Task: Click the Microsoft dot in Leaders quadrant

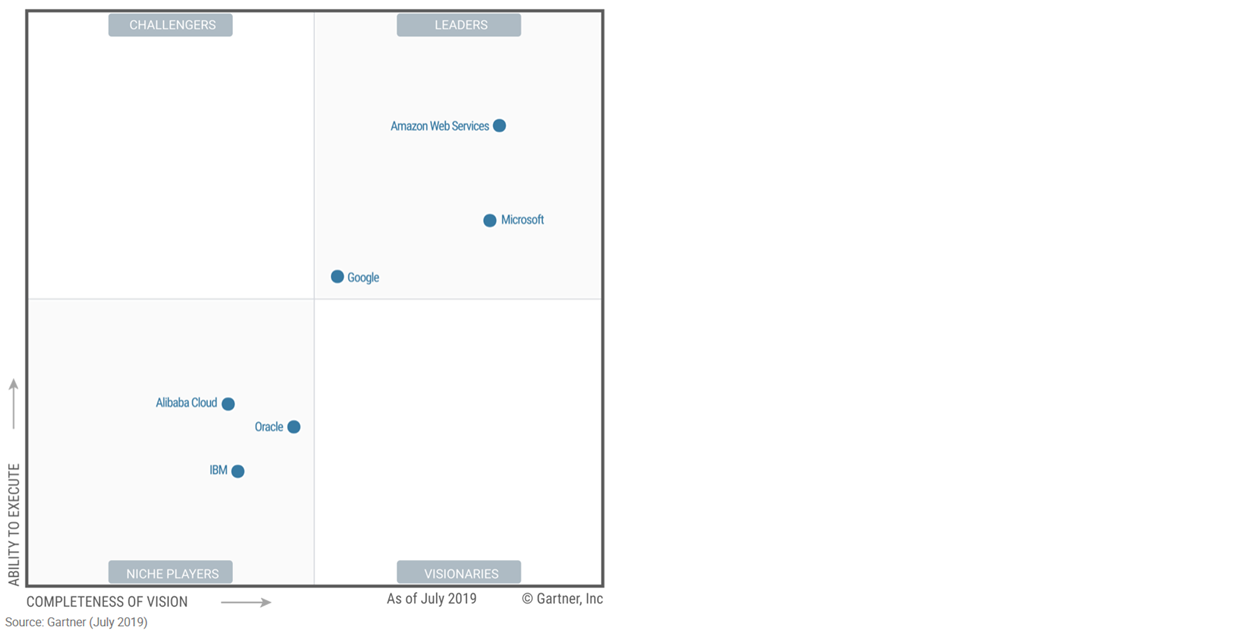Action: (x=490, y=221)
